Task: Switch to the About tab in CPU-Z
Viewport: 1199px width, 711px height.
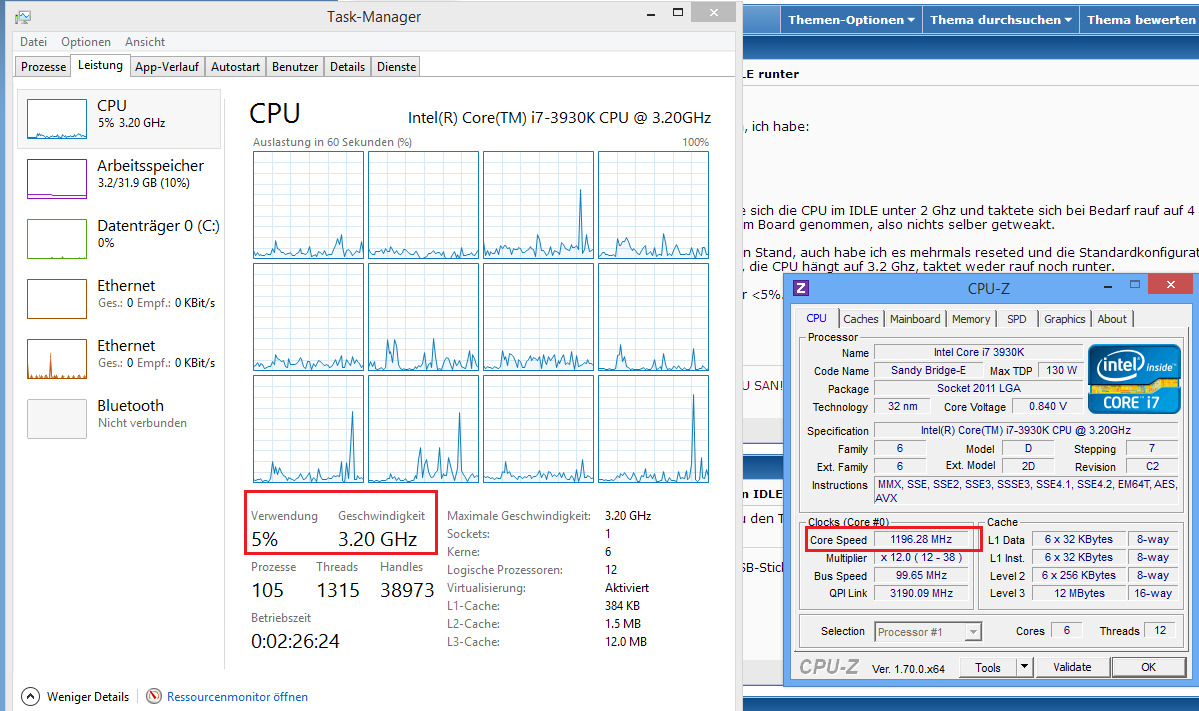Action: [x=1112, y=319]
